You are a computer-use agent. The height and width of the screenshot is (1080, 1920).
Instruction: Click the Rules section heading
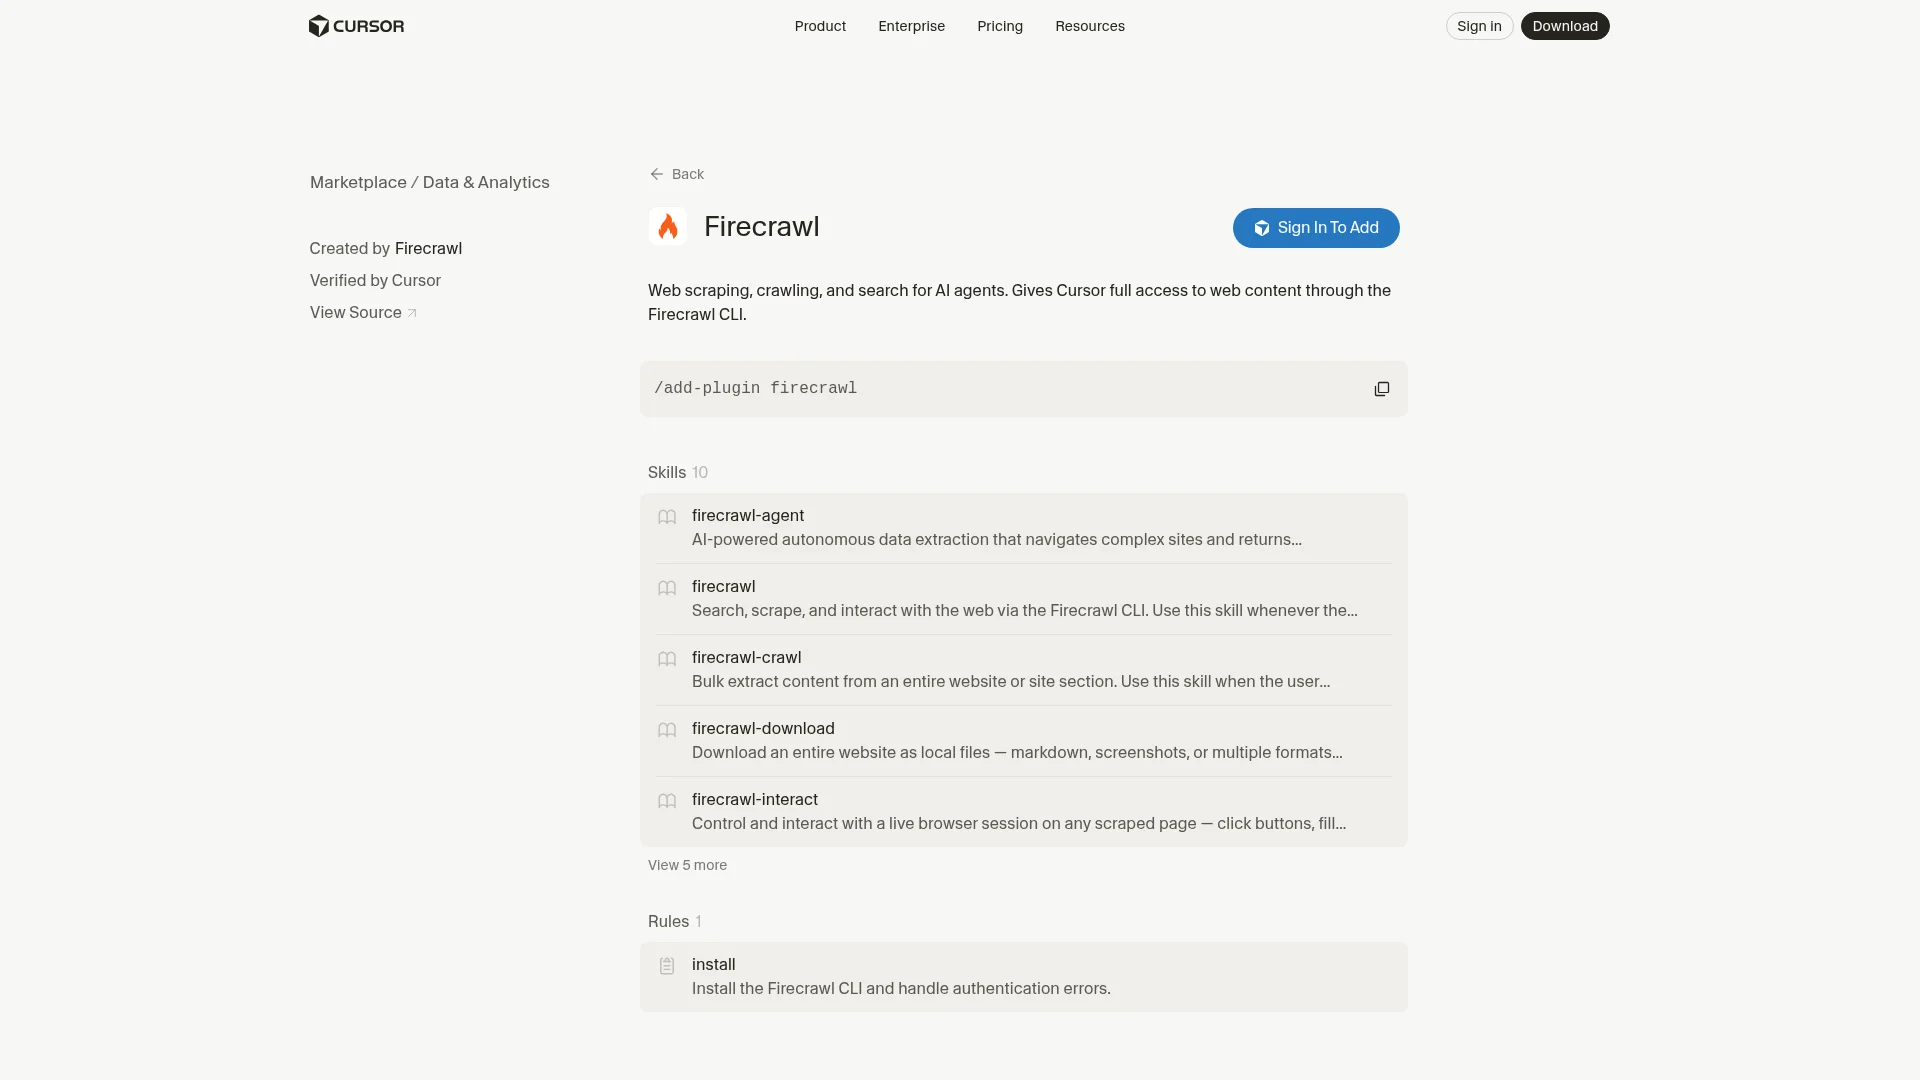tap(668, 921)
